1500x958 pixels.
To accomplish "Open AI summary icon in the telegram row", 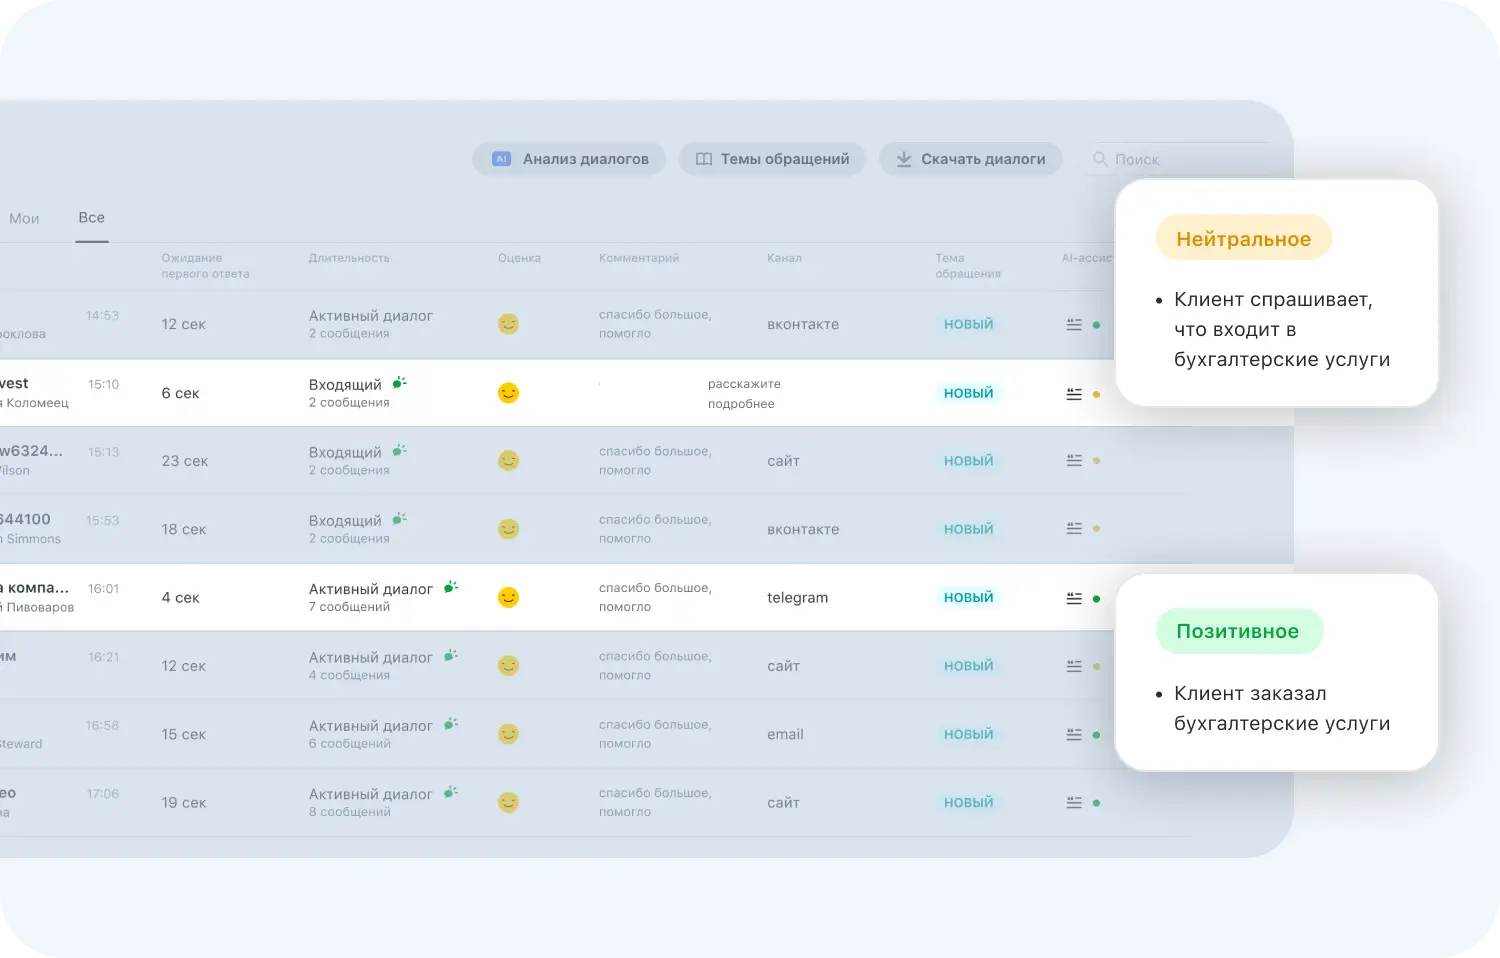I will (x=1074, y=598).
